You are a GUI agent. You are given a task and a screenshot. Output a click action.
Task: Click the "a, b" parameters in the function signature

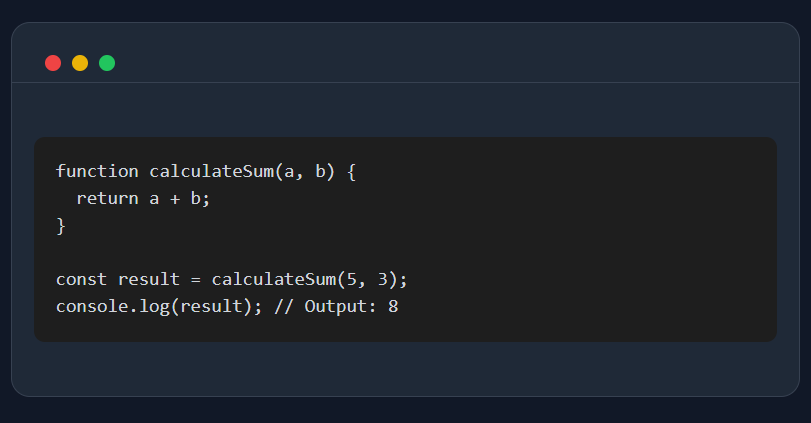coord(304,171)
